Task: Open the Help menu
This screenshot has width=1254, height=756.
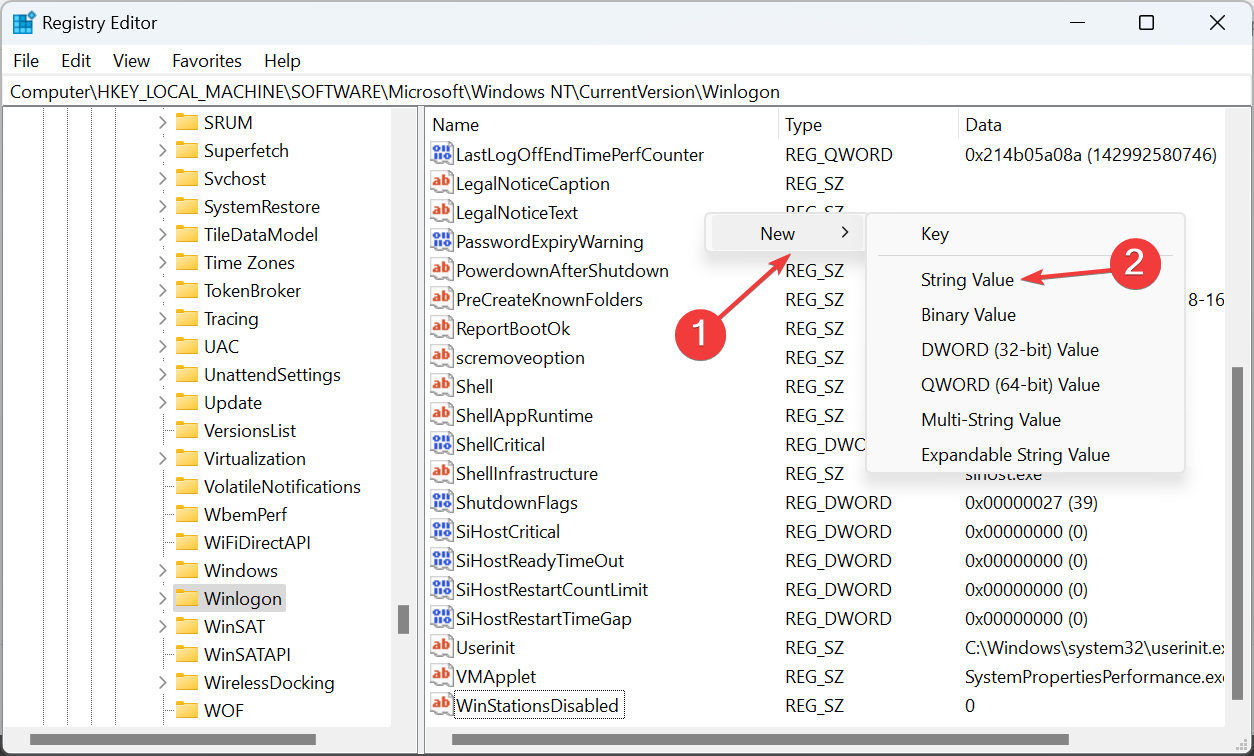Action: click(x=282, y=61)
